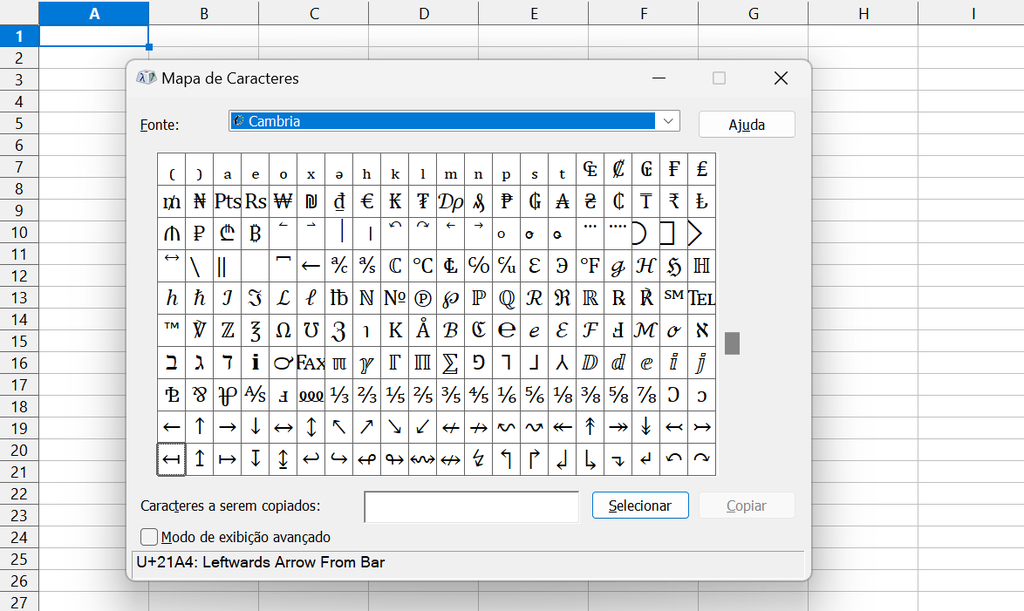Click the Selecionar button
1024x611 pixels.
[x=640, y=506]
